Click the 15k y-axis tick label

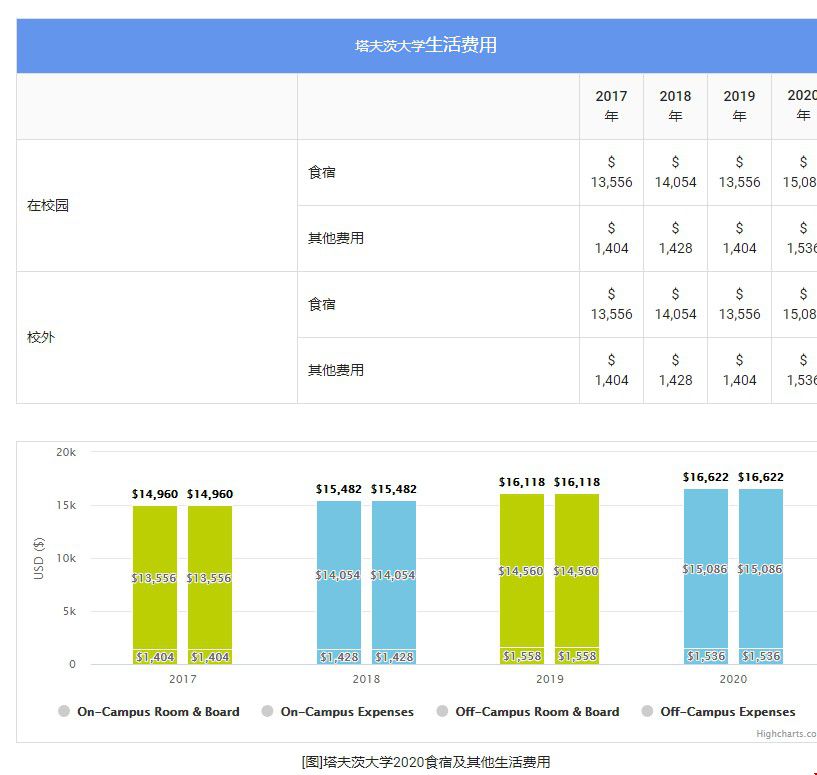point(66,505)
